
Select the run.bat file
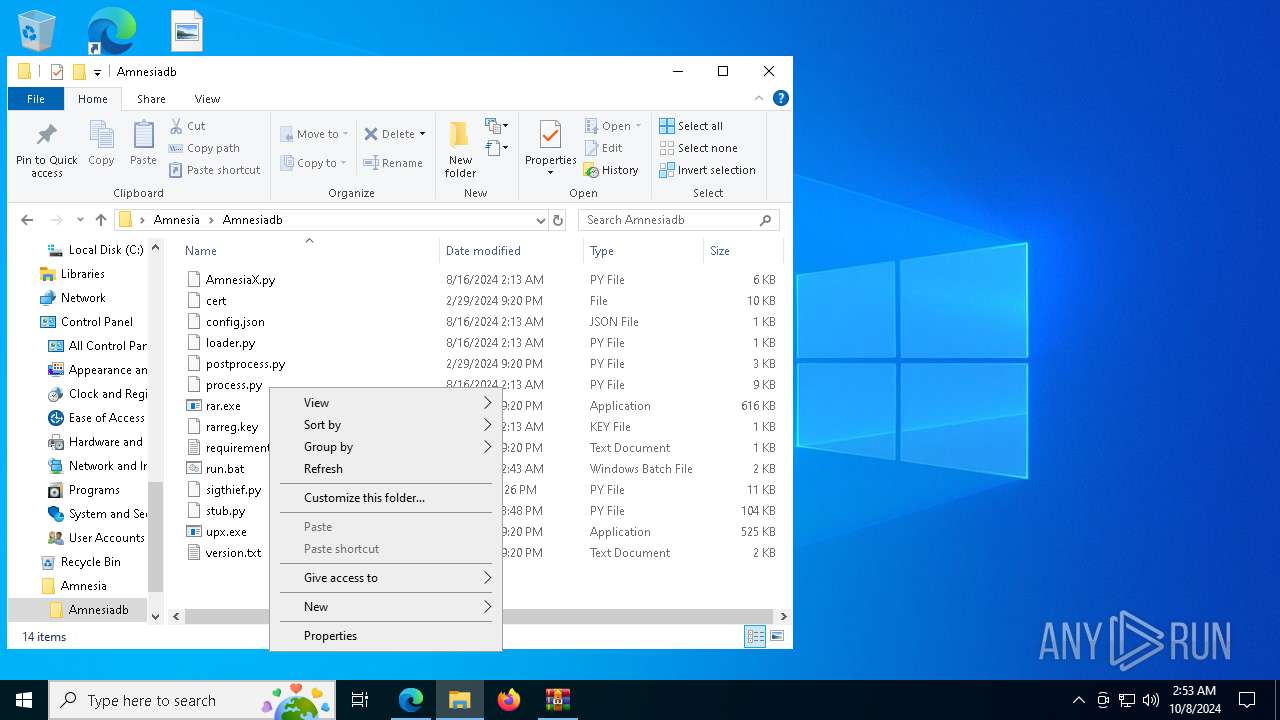(225, 469)
